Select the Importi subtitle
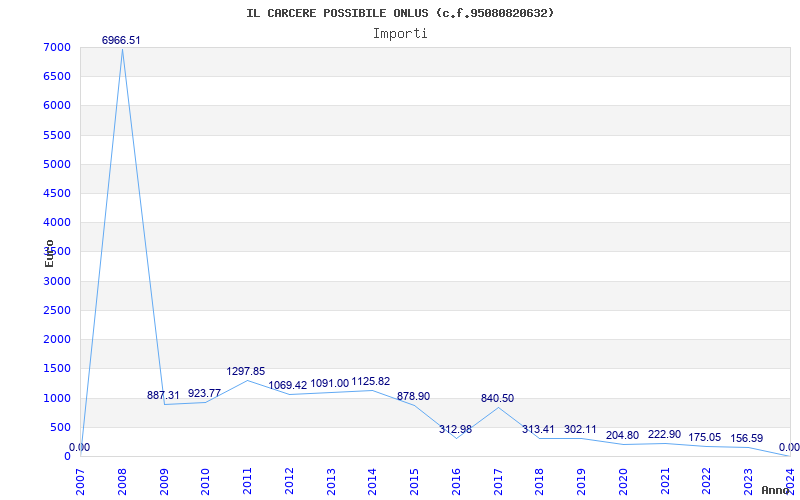Screen dimensions: 800x500 [x=400, y=34]
